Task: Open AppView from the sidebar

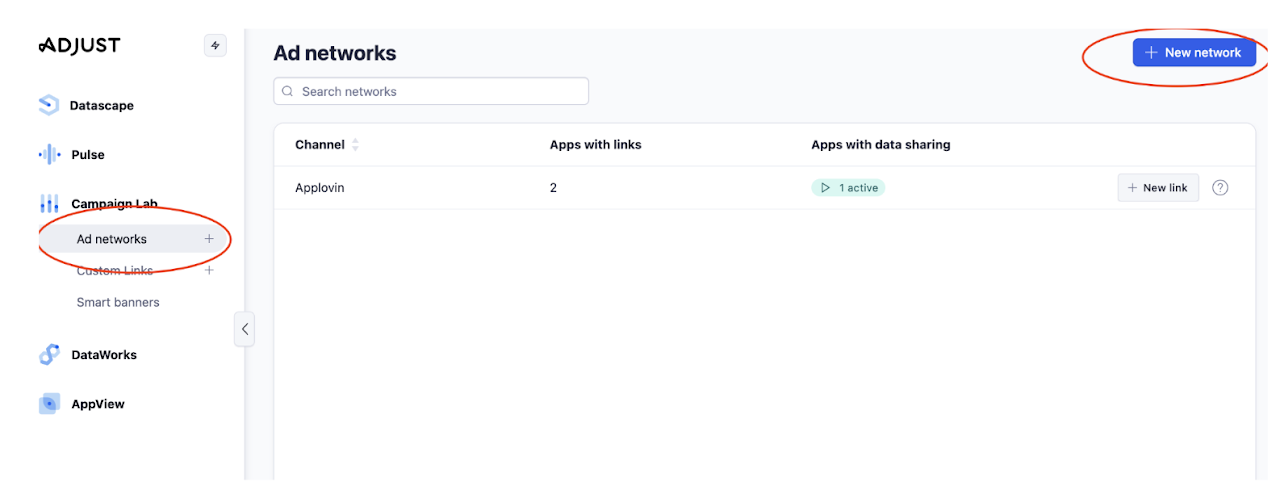Action: coord(97,404)
